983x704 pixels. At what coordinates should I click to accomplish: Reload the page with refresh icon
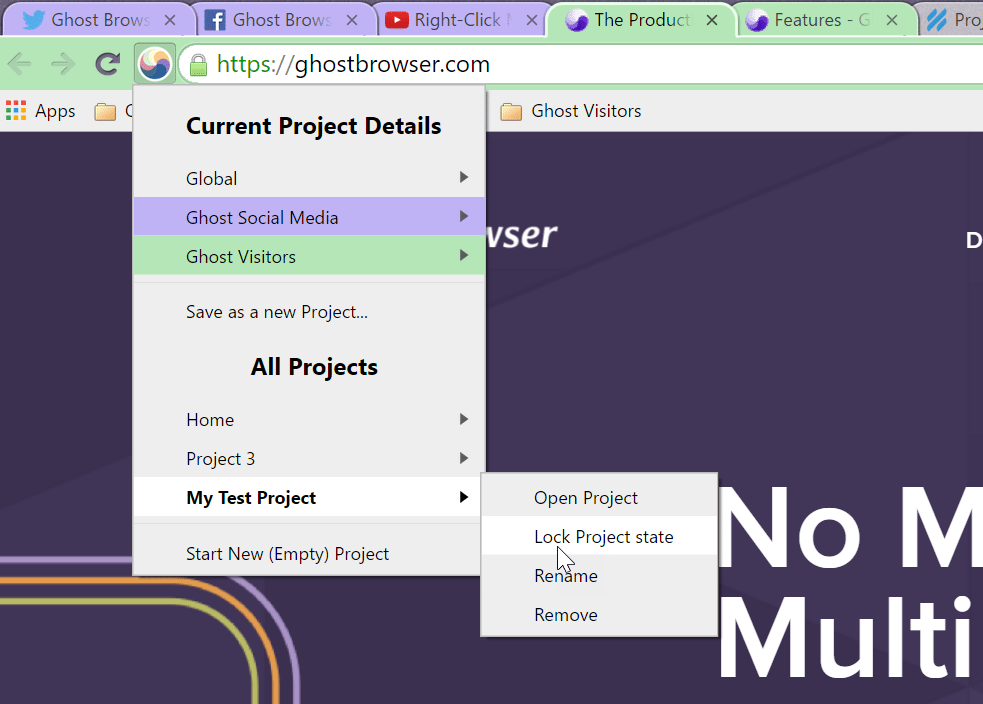107,63
